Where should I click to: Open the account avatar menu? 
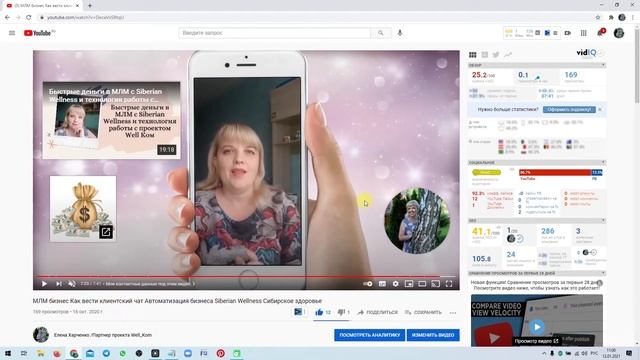[x=619, y=33]
